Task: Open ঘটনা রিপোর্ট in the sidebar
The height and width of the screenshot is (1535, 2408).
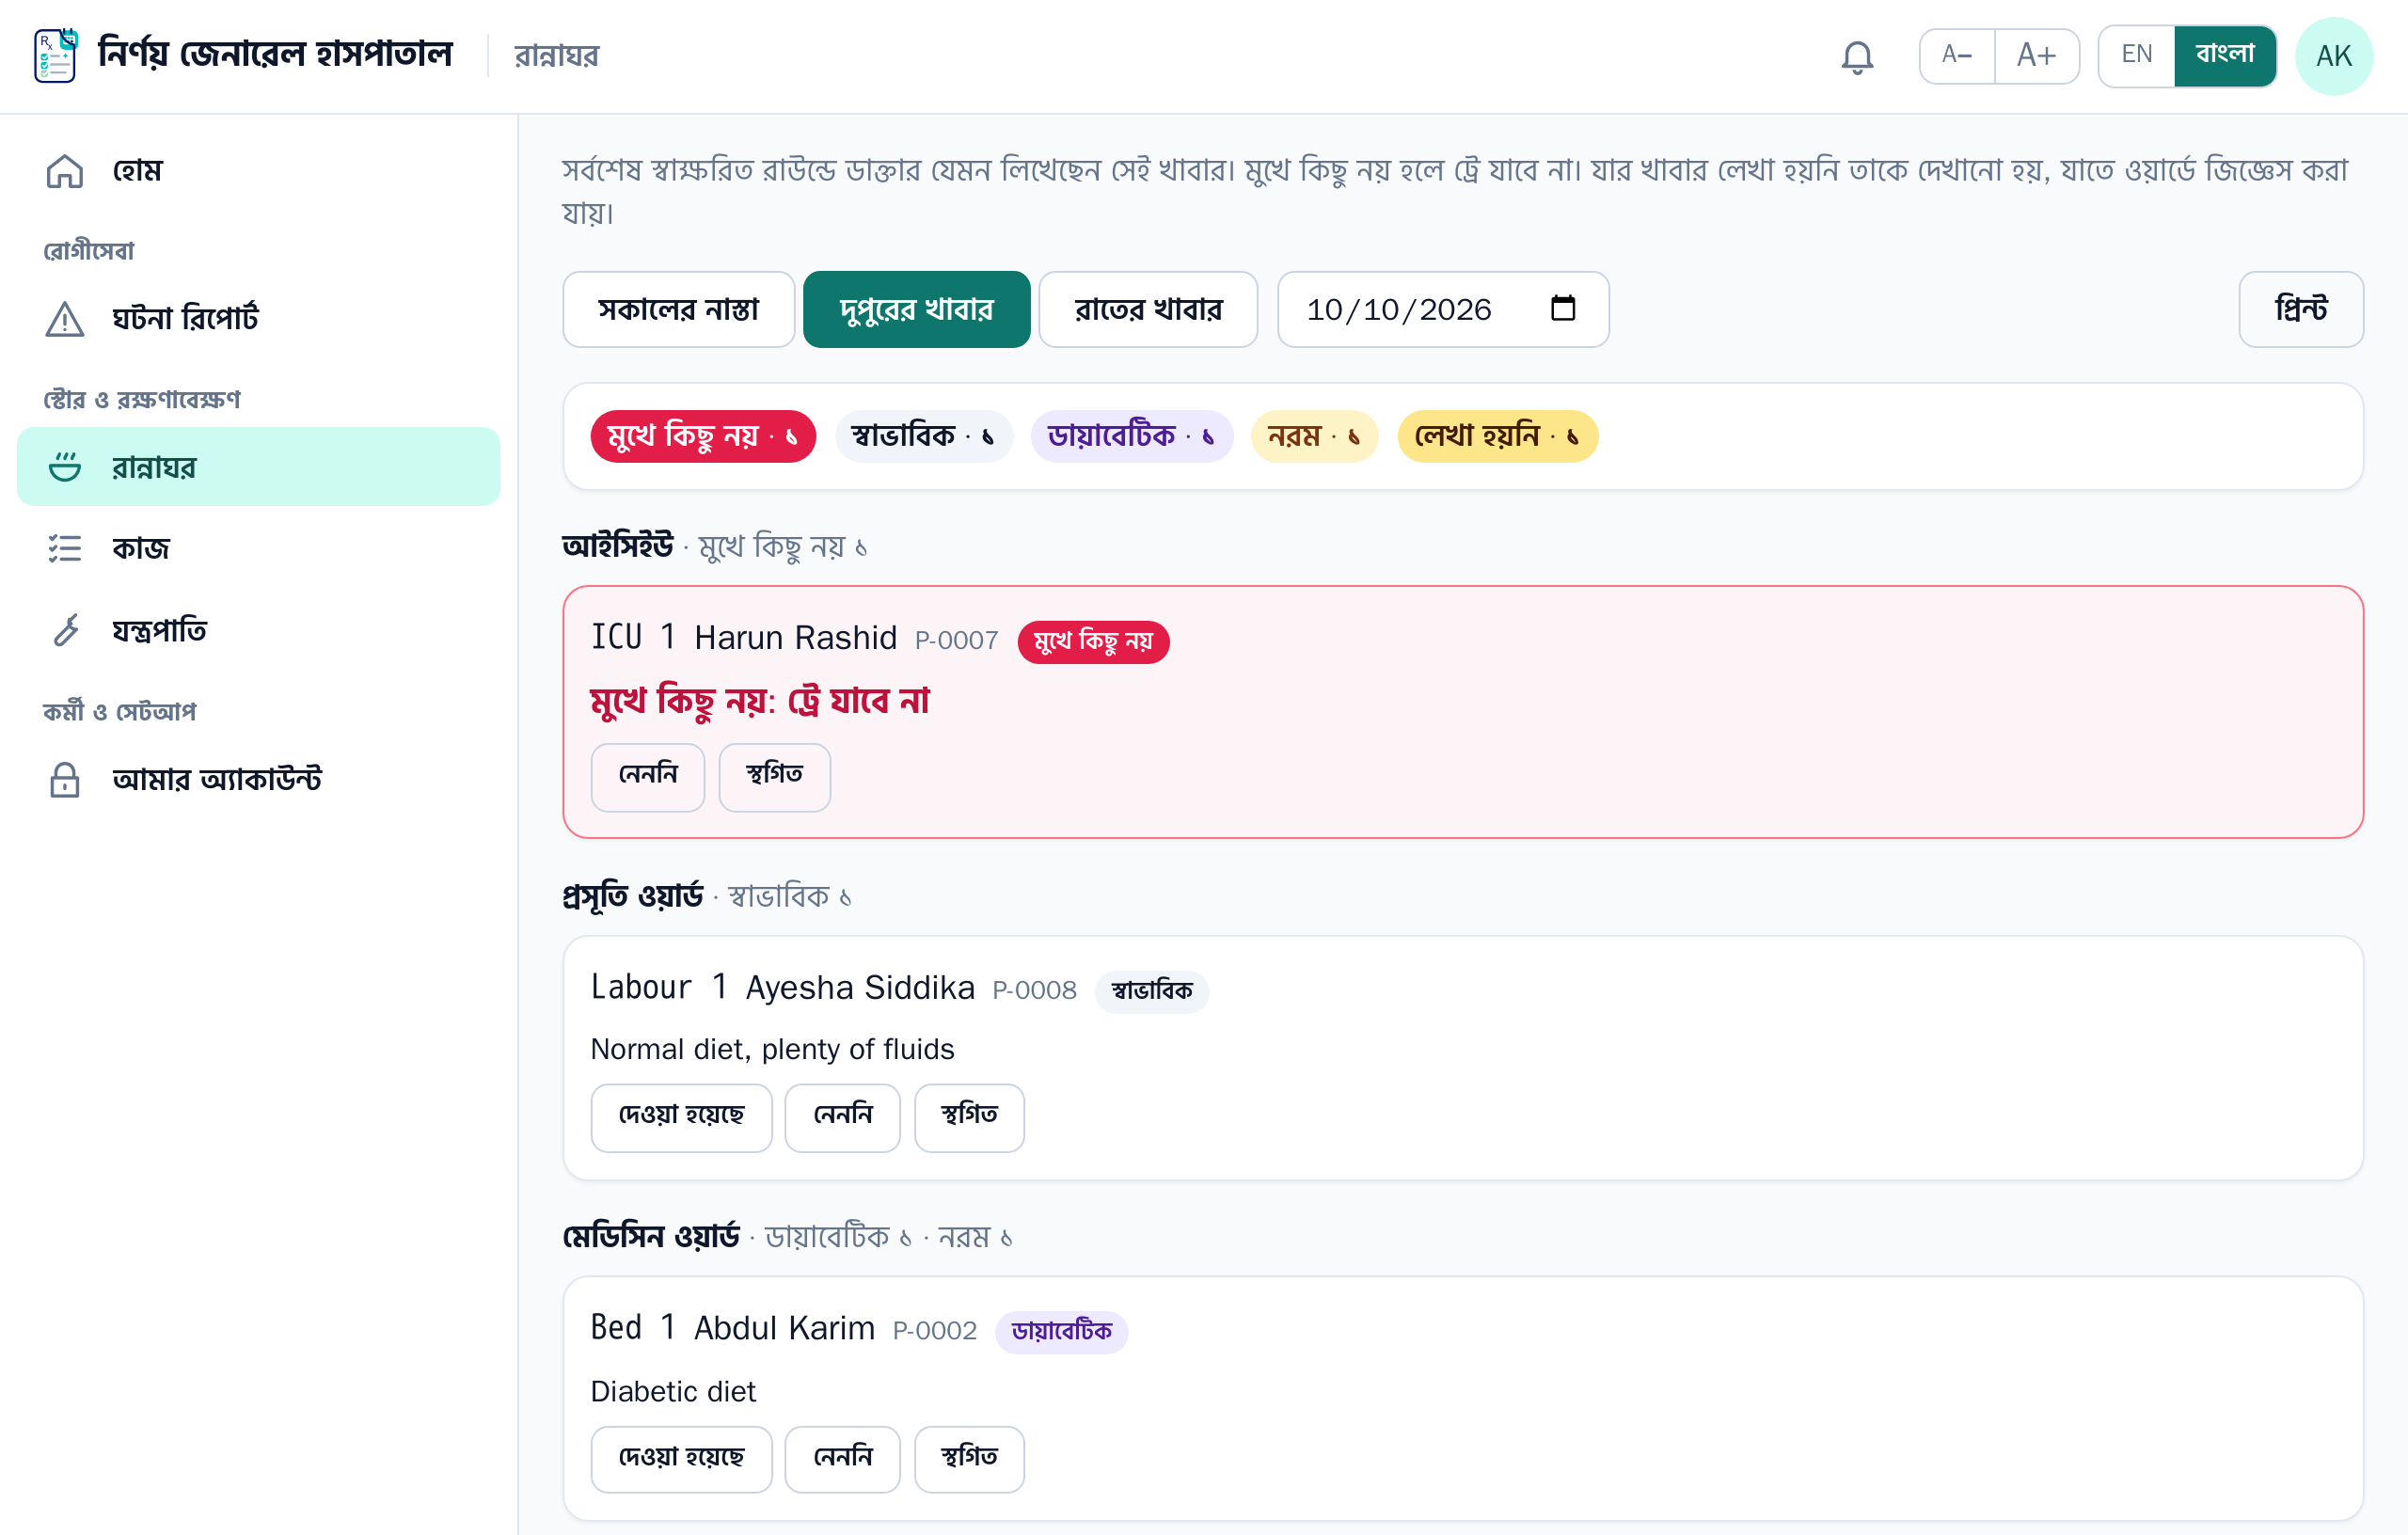Action: (259, 319)
